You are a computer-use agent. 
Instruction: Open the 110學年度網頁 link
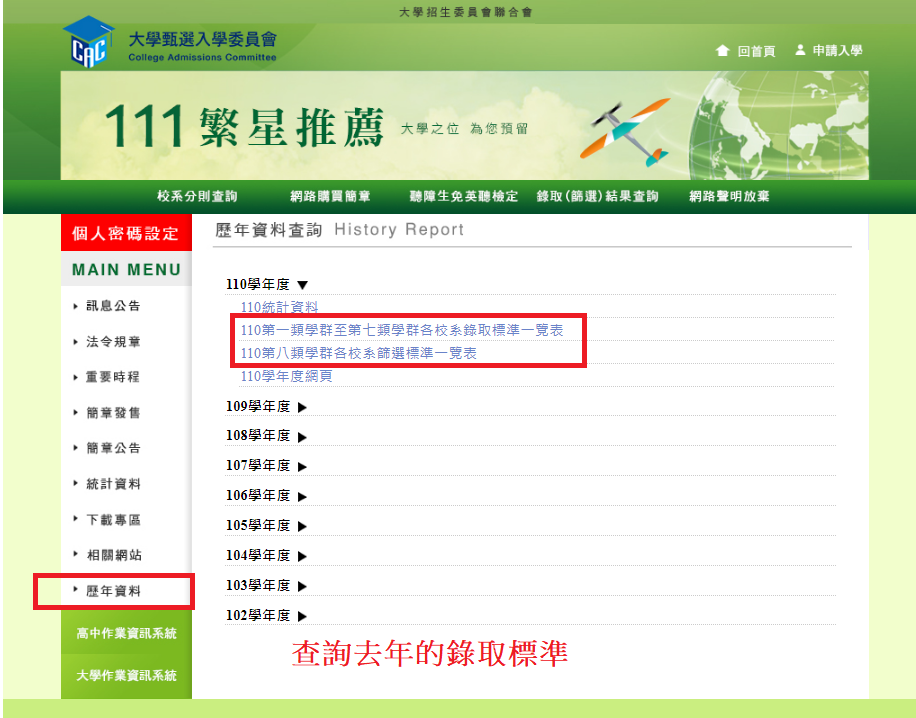(286, 376)
